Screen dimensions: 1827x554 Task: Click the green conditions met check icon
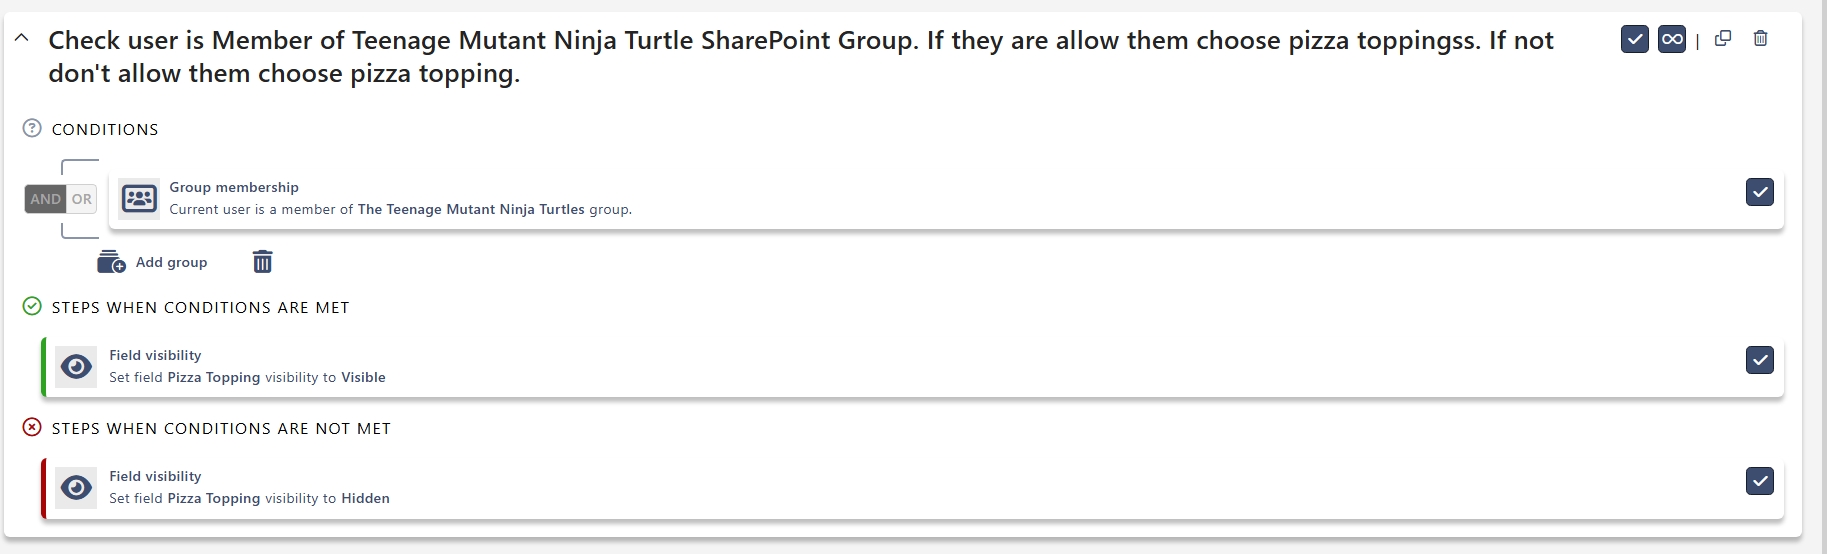(32, 306)
